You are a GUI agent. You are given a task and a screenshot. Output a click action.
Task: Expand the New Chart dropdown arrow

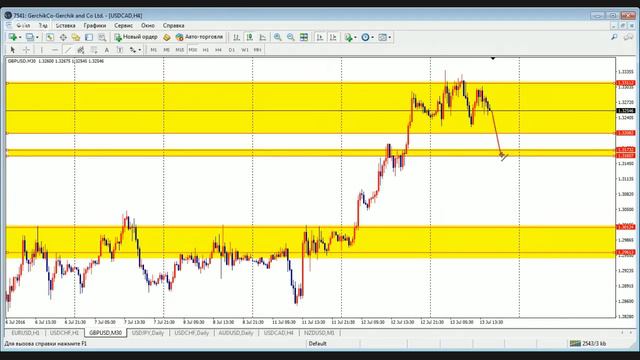click(20, 37)
